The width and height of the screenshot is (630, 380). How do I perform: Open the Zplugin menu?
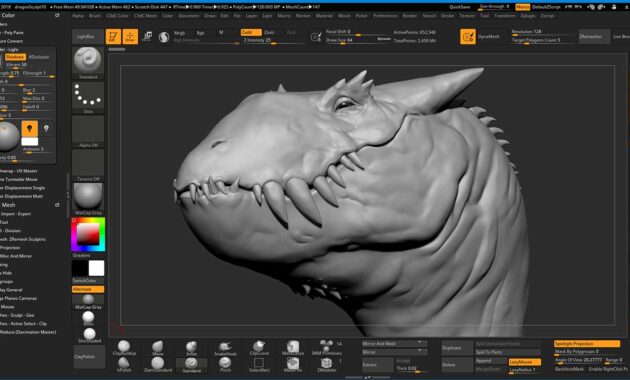[528, 16]
